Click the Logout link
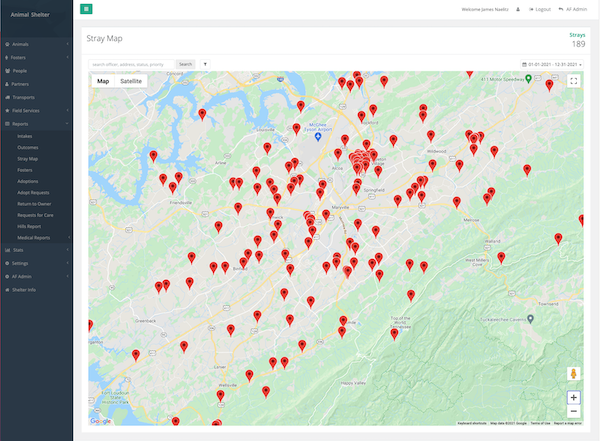The width and height of the screenshot is (600, 441). (x=540, y=10)
